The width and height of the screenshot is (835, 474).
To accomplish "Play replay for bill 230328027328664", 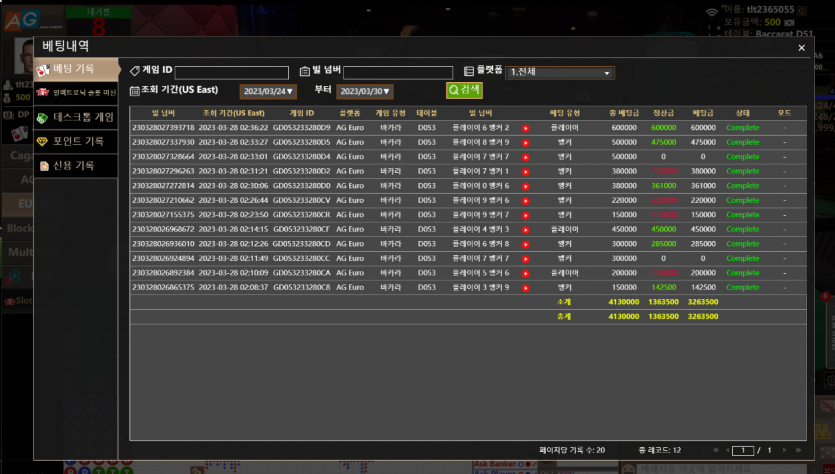I will 526,157.
